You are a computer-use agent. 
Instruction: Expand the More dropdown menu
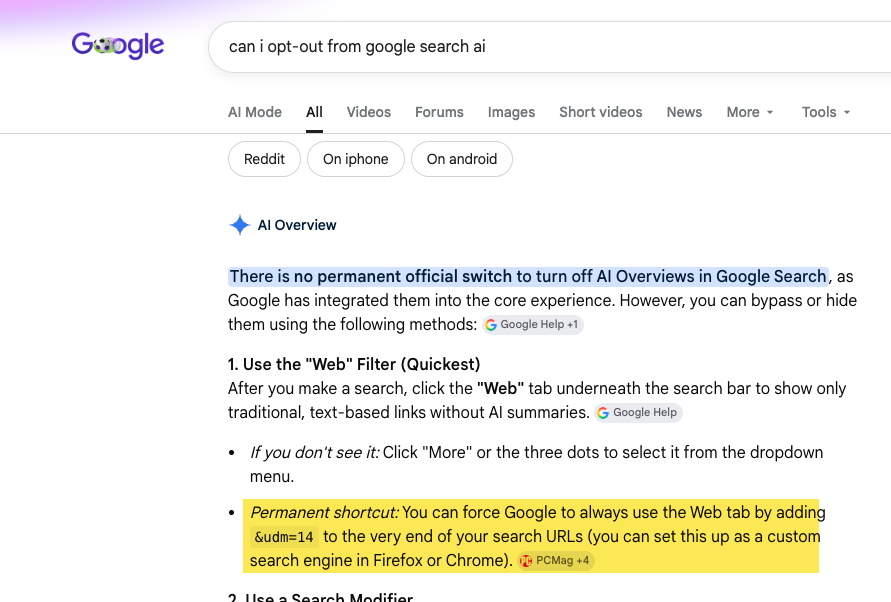(x=750, y=112)
